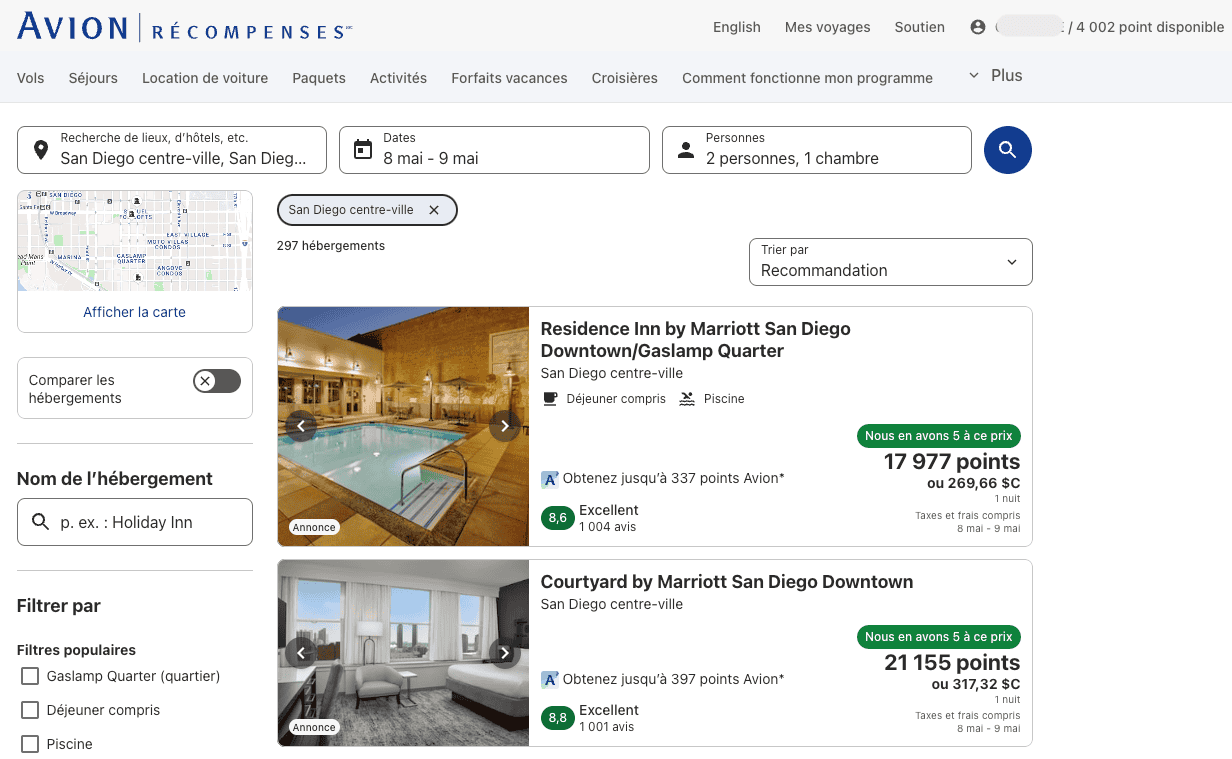Open the Personnes 2 personnes selector

[817, 150]
